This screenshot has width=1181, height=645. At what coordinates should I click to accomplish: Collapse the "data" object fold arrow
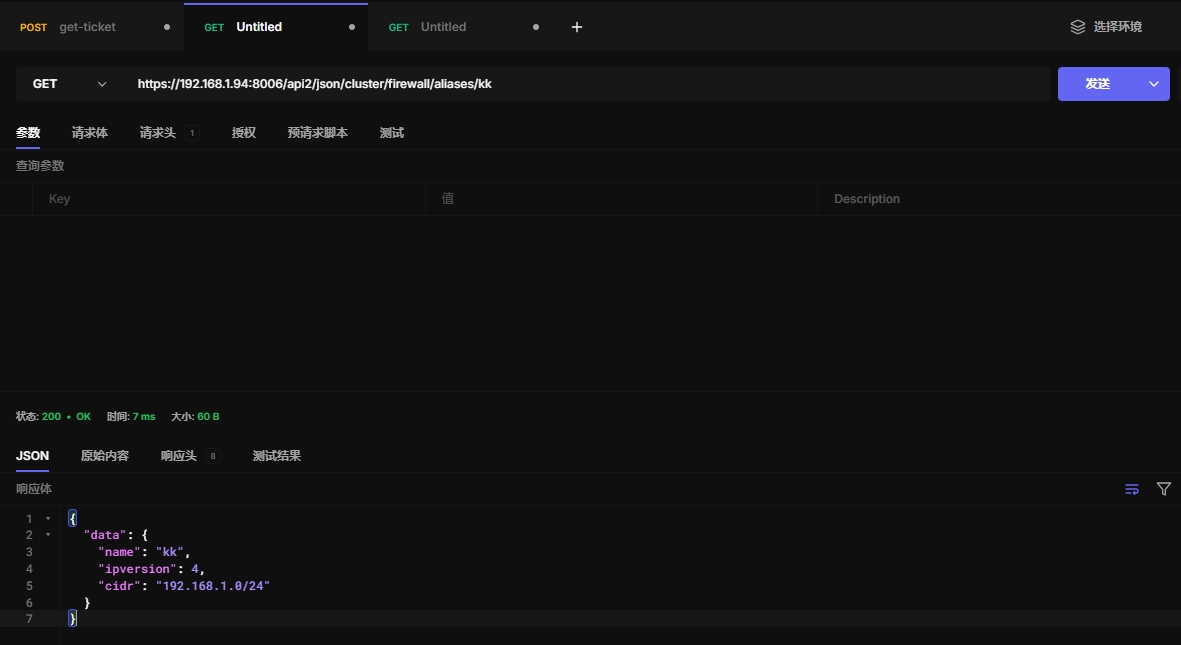coord(48,535)
